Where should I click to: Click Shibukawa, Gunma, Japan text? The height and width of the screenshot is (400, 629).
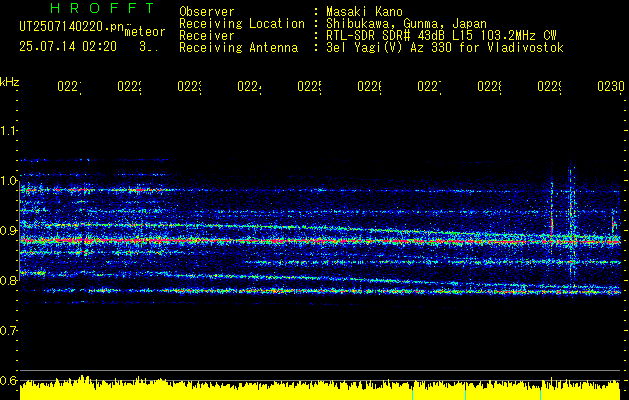click(406, 23)
